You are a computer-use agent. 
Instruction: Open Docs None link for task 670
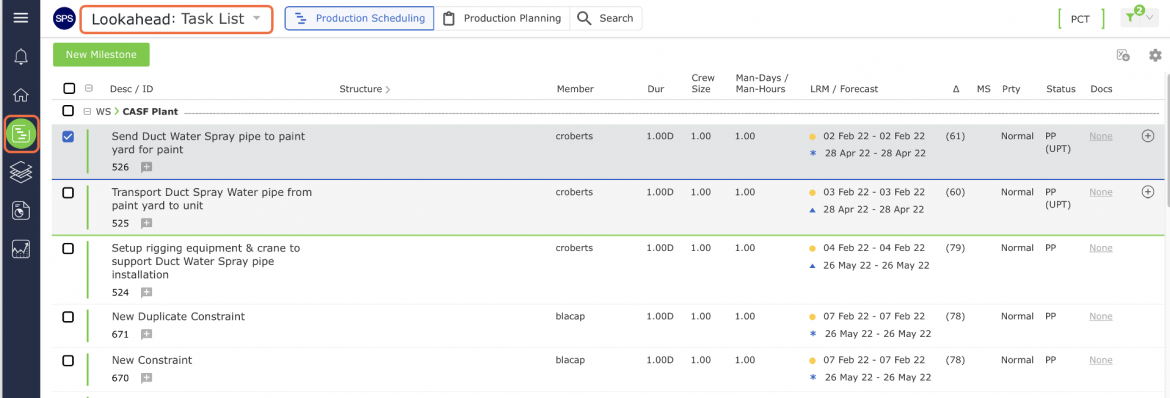pos(1101,360)
